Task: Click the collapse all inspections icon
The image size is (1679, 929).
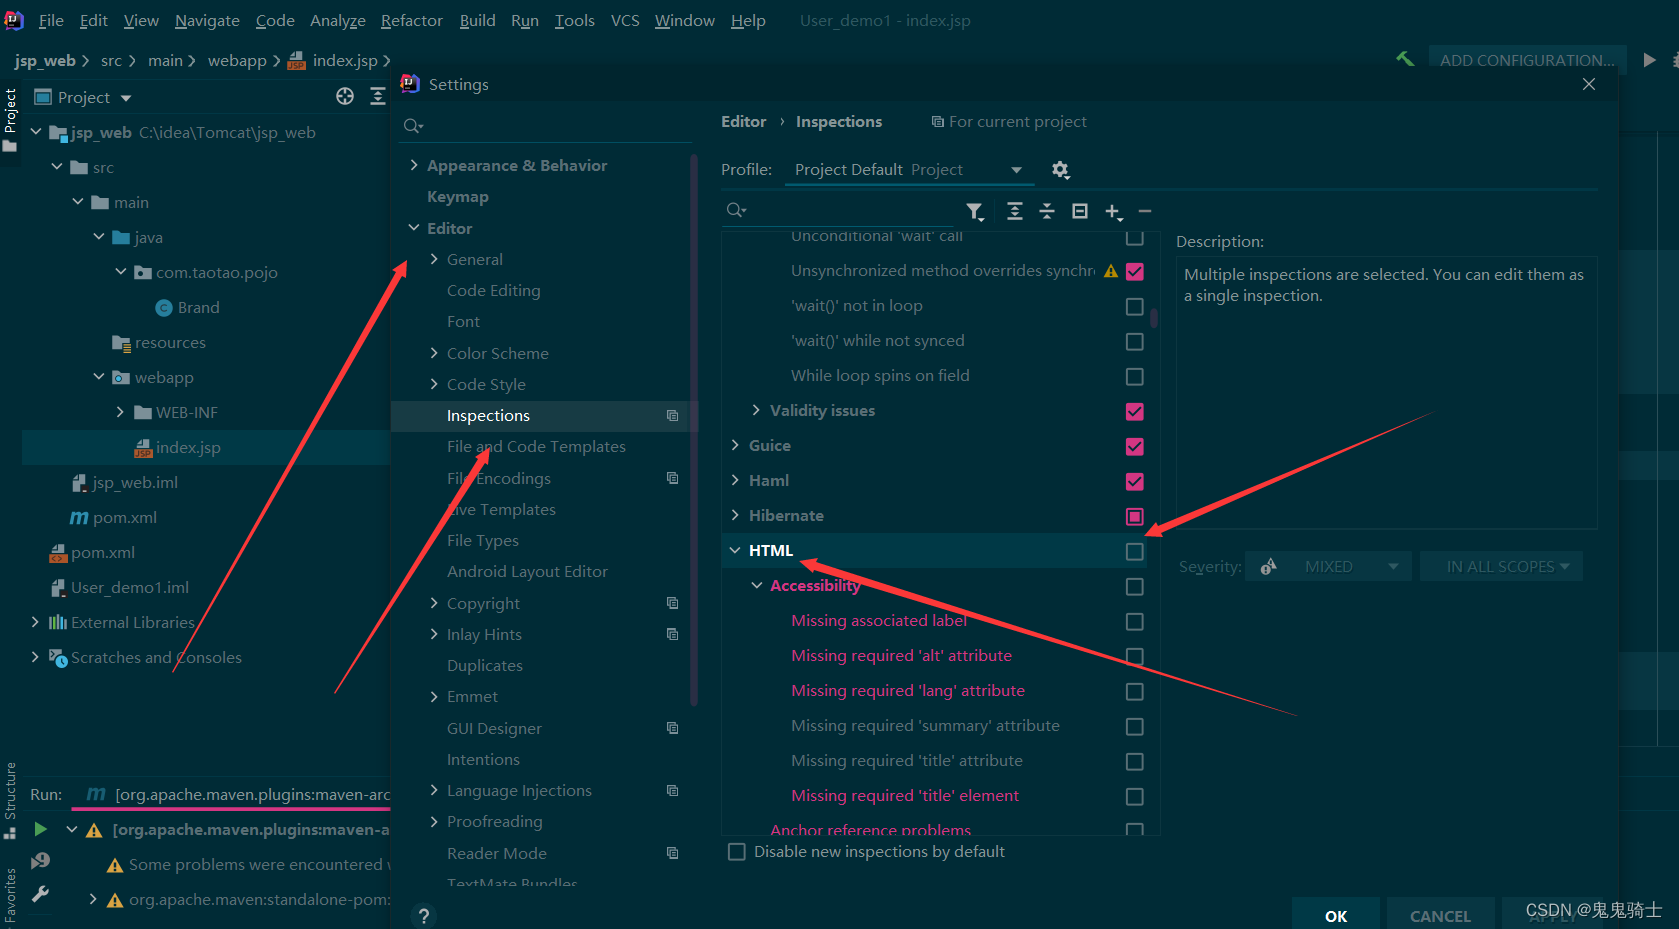Action: coord(1047,211)
